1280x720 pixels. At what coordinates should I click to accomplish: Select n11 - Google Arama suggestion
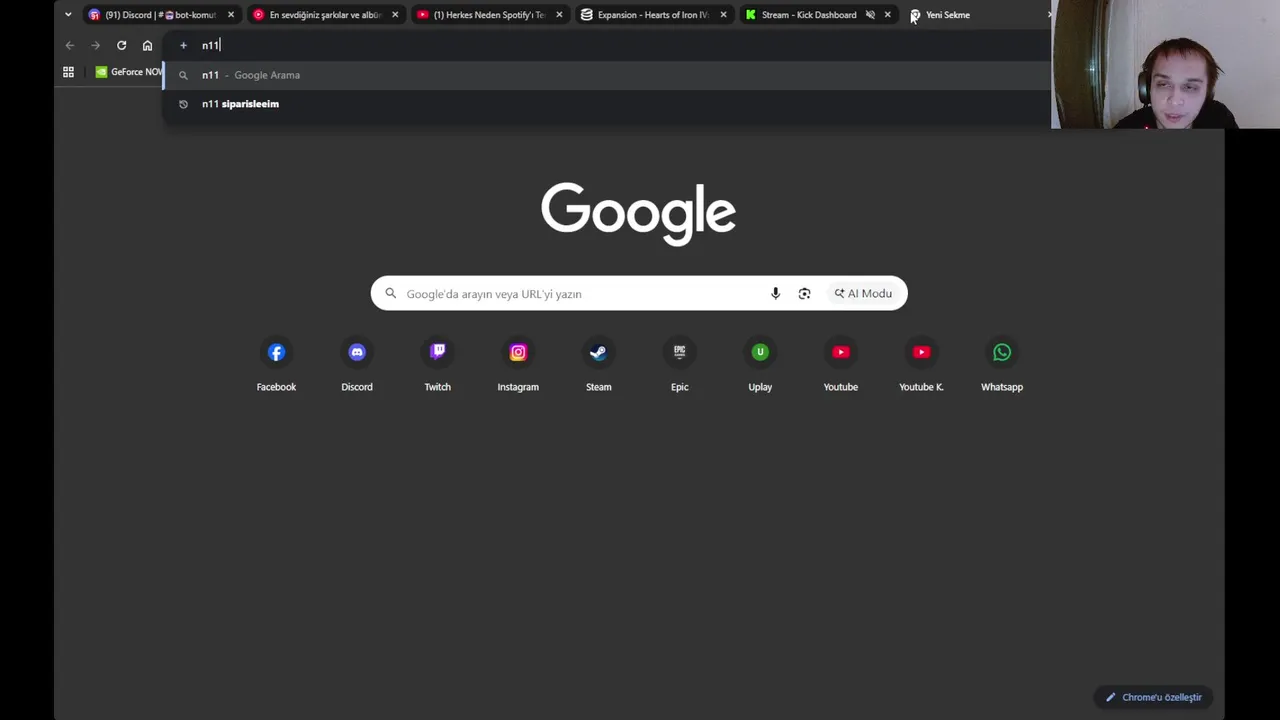click(x=607, y=75)
